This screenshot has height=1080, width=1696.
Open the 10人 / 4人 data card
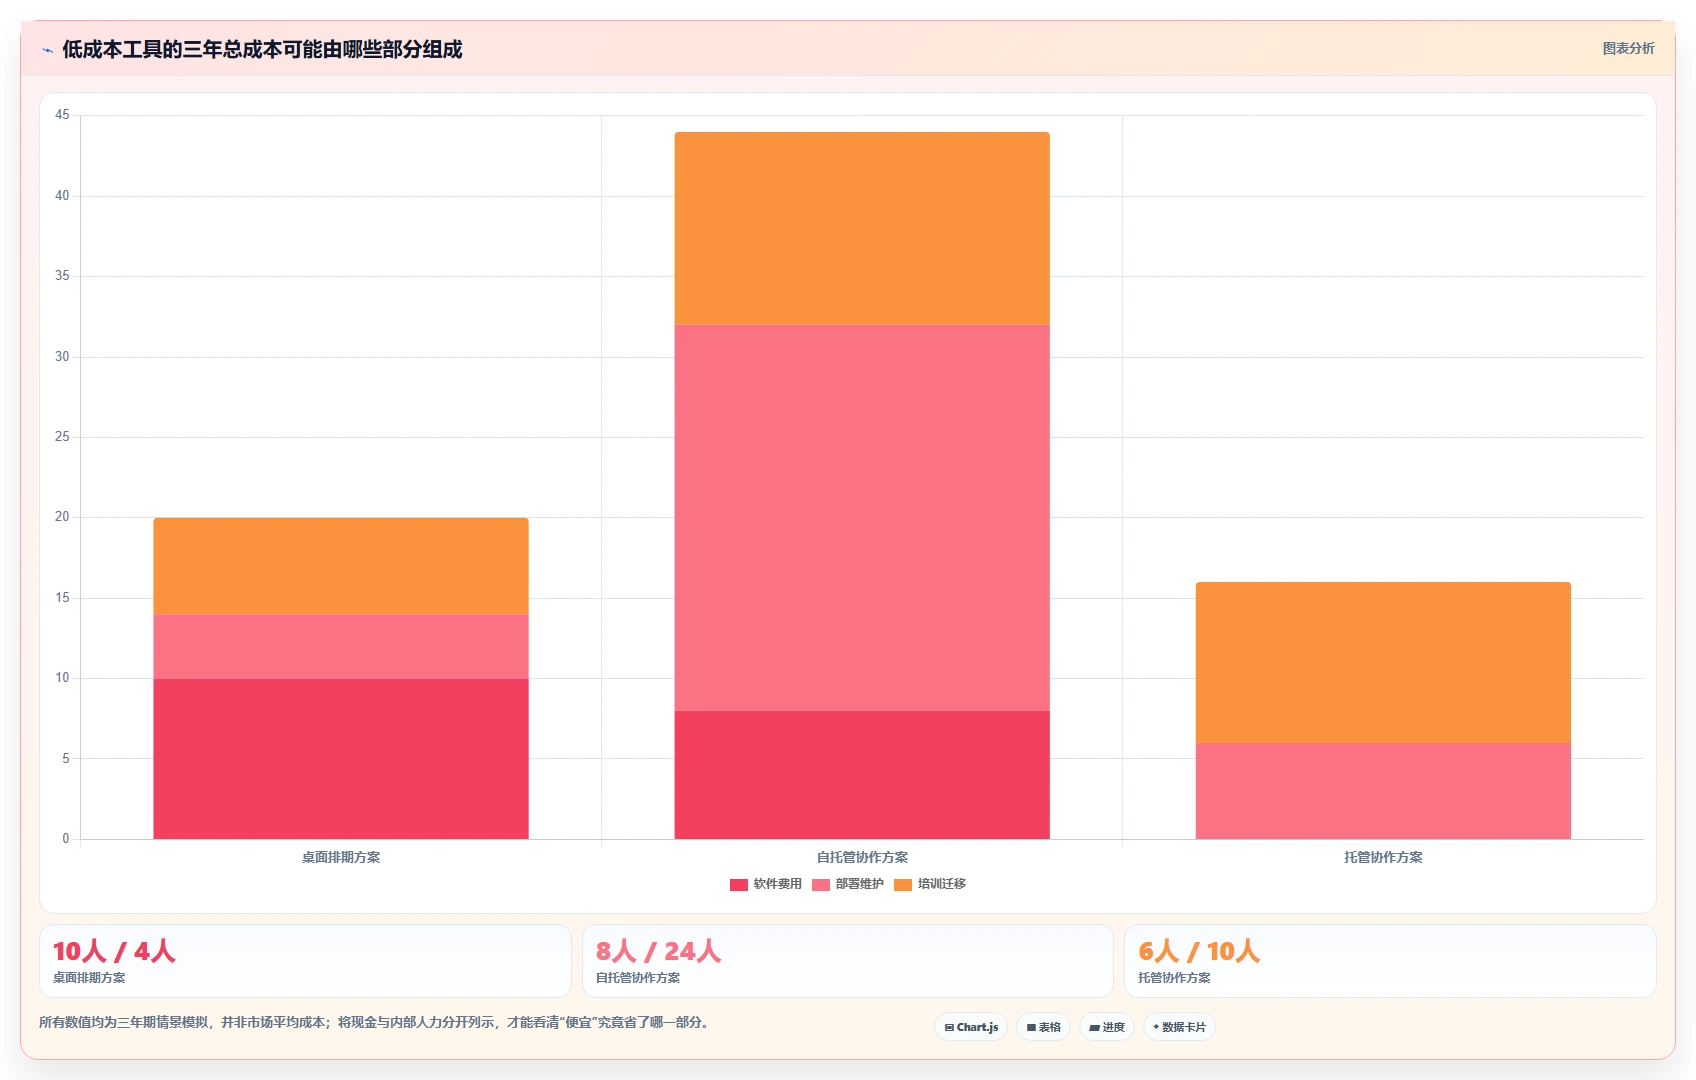click(x=305, y=961)
